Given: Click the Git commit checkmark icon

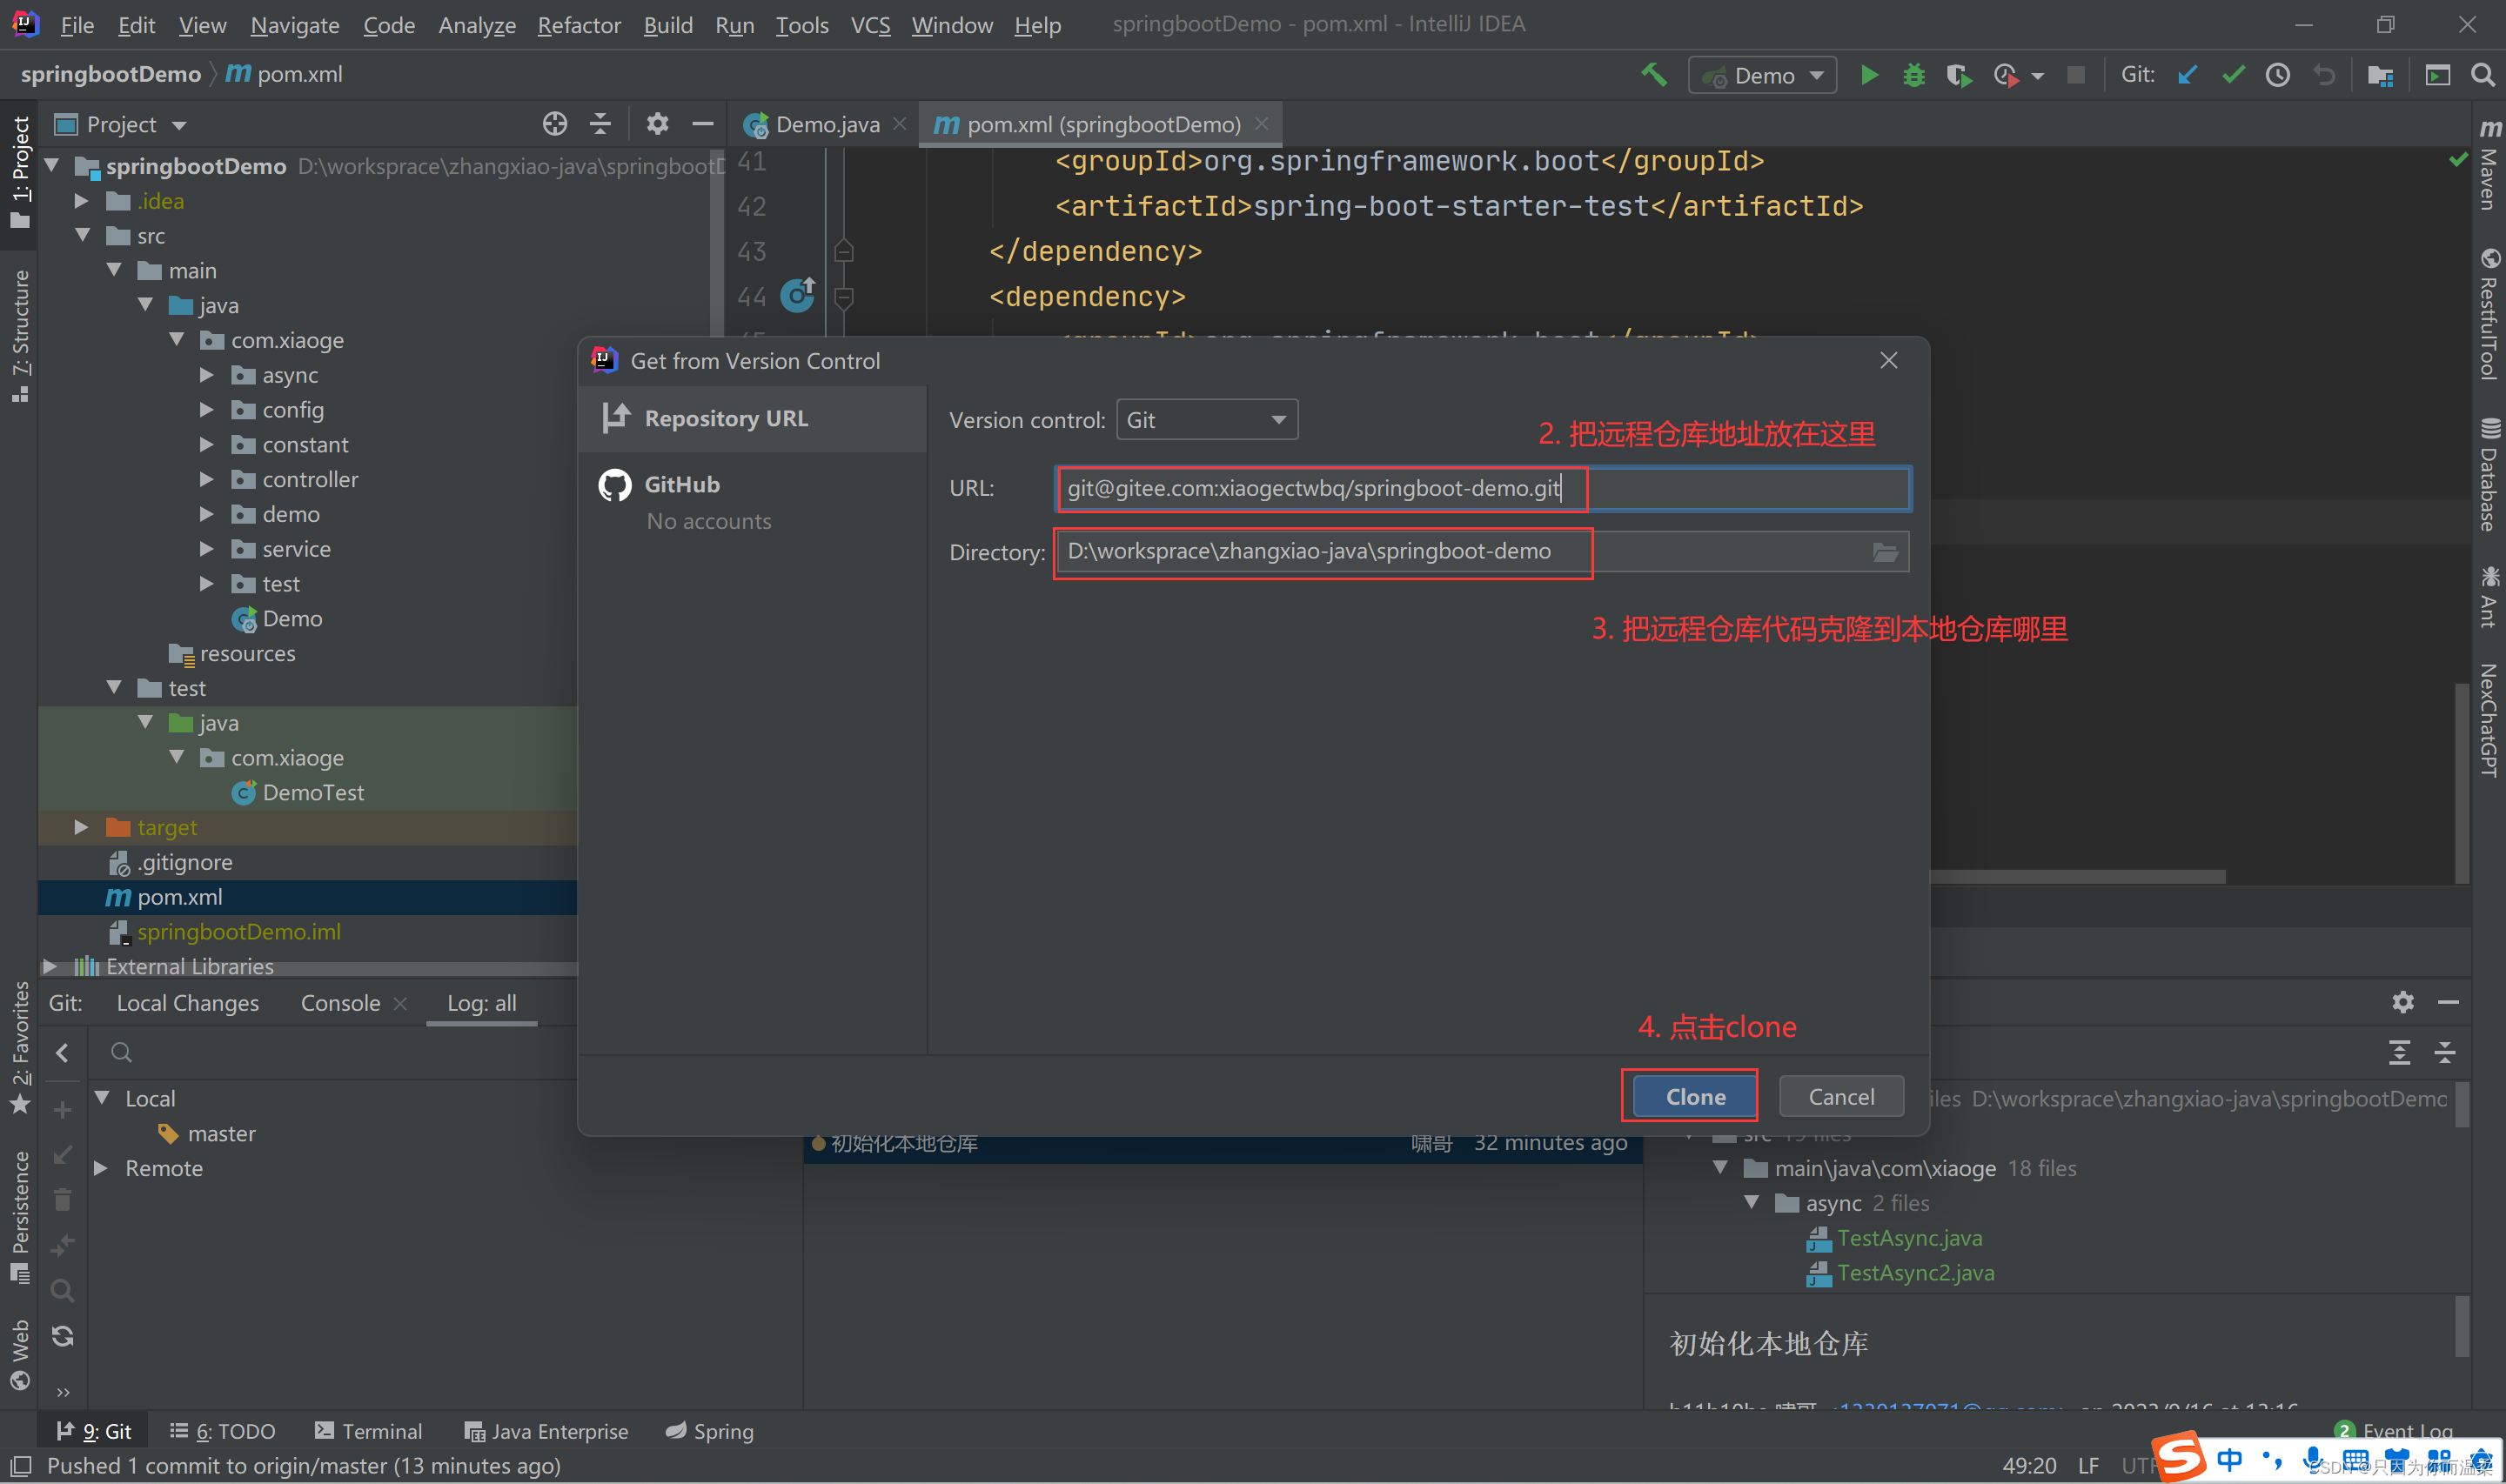Looking at the screenshot, I should point(2233,75).
